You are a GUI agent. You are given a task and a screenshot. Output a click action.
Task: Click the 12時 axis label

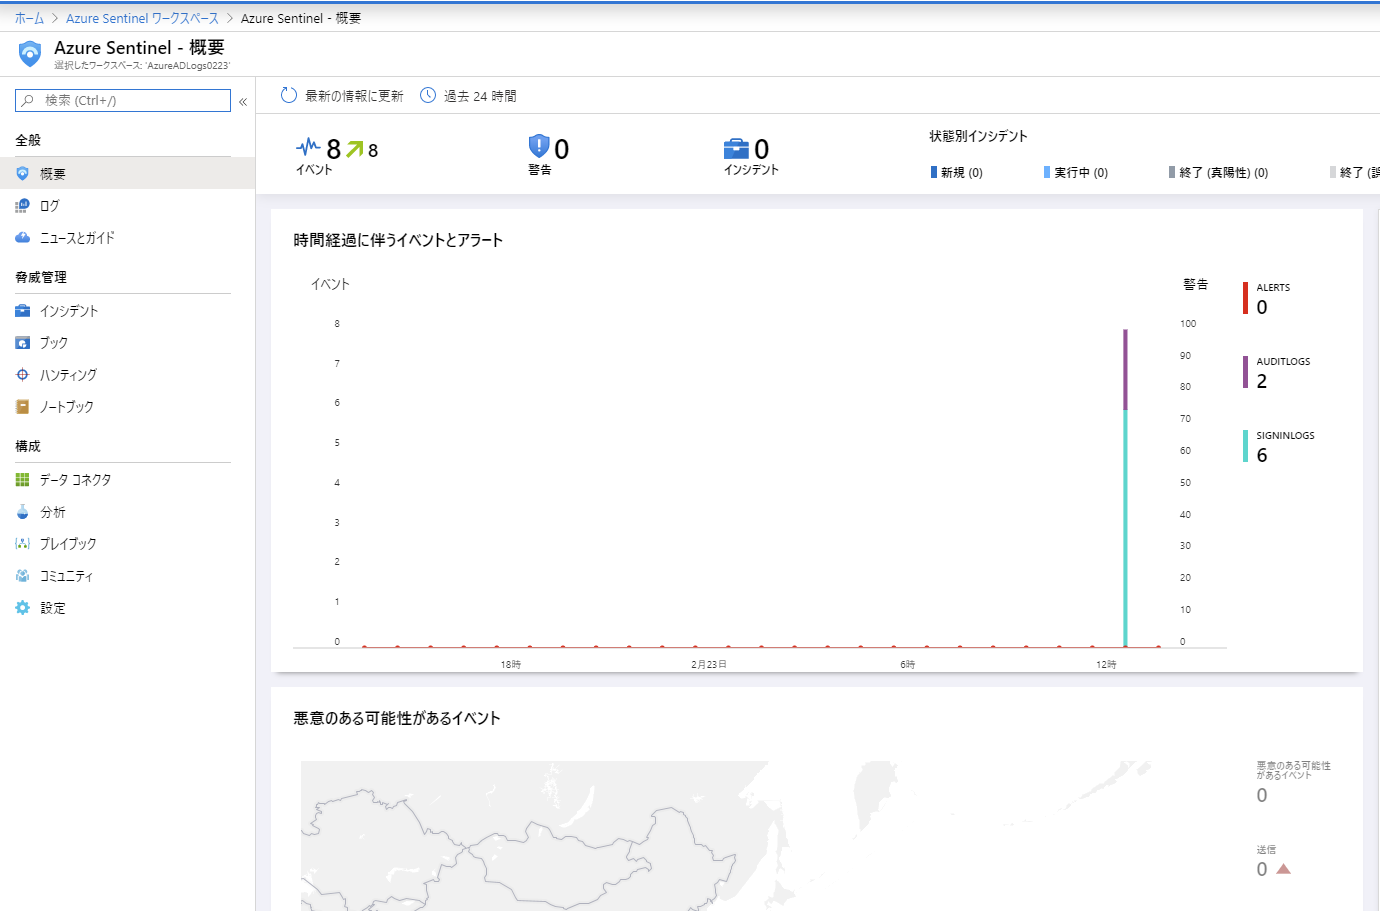pos(1106,665)
